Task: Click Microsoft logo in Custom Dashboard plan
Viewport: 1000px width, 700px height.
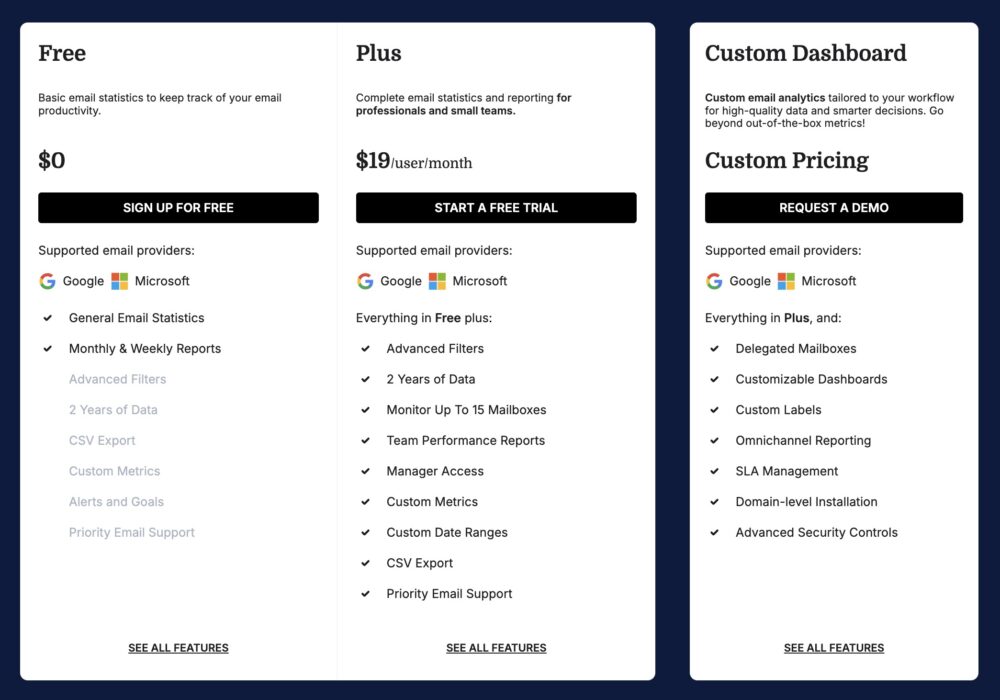Action: coord(786,281)
